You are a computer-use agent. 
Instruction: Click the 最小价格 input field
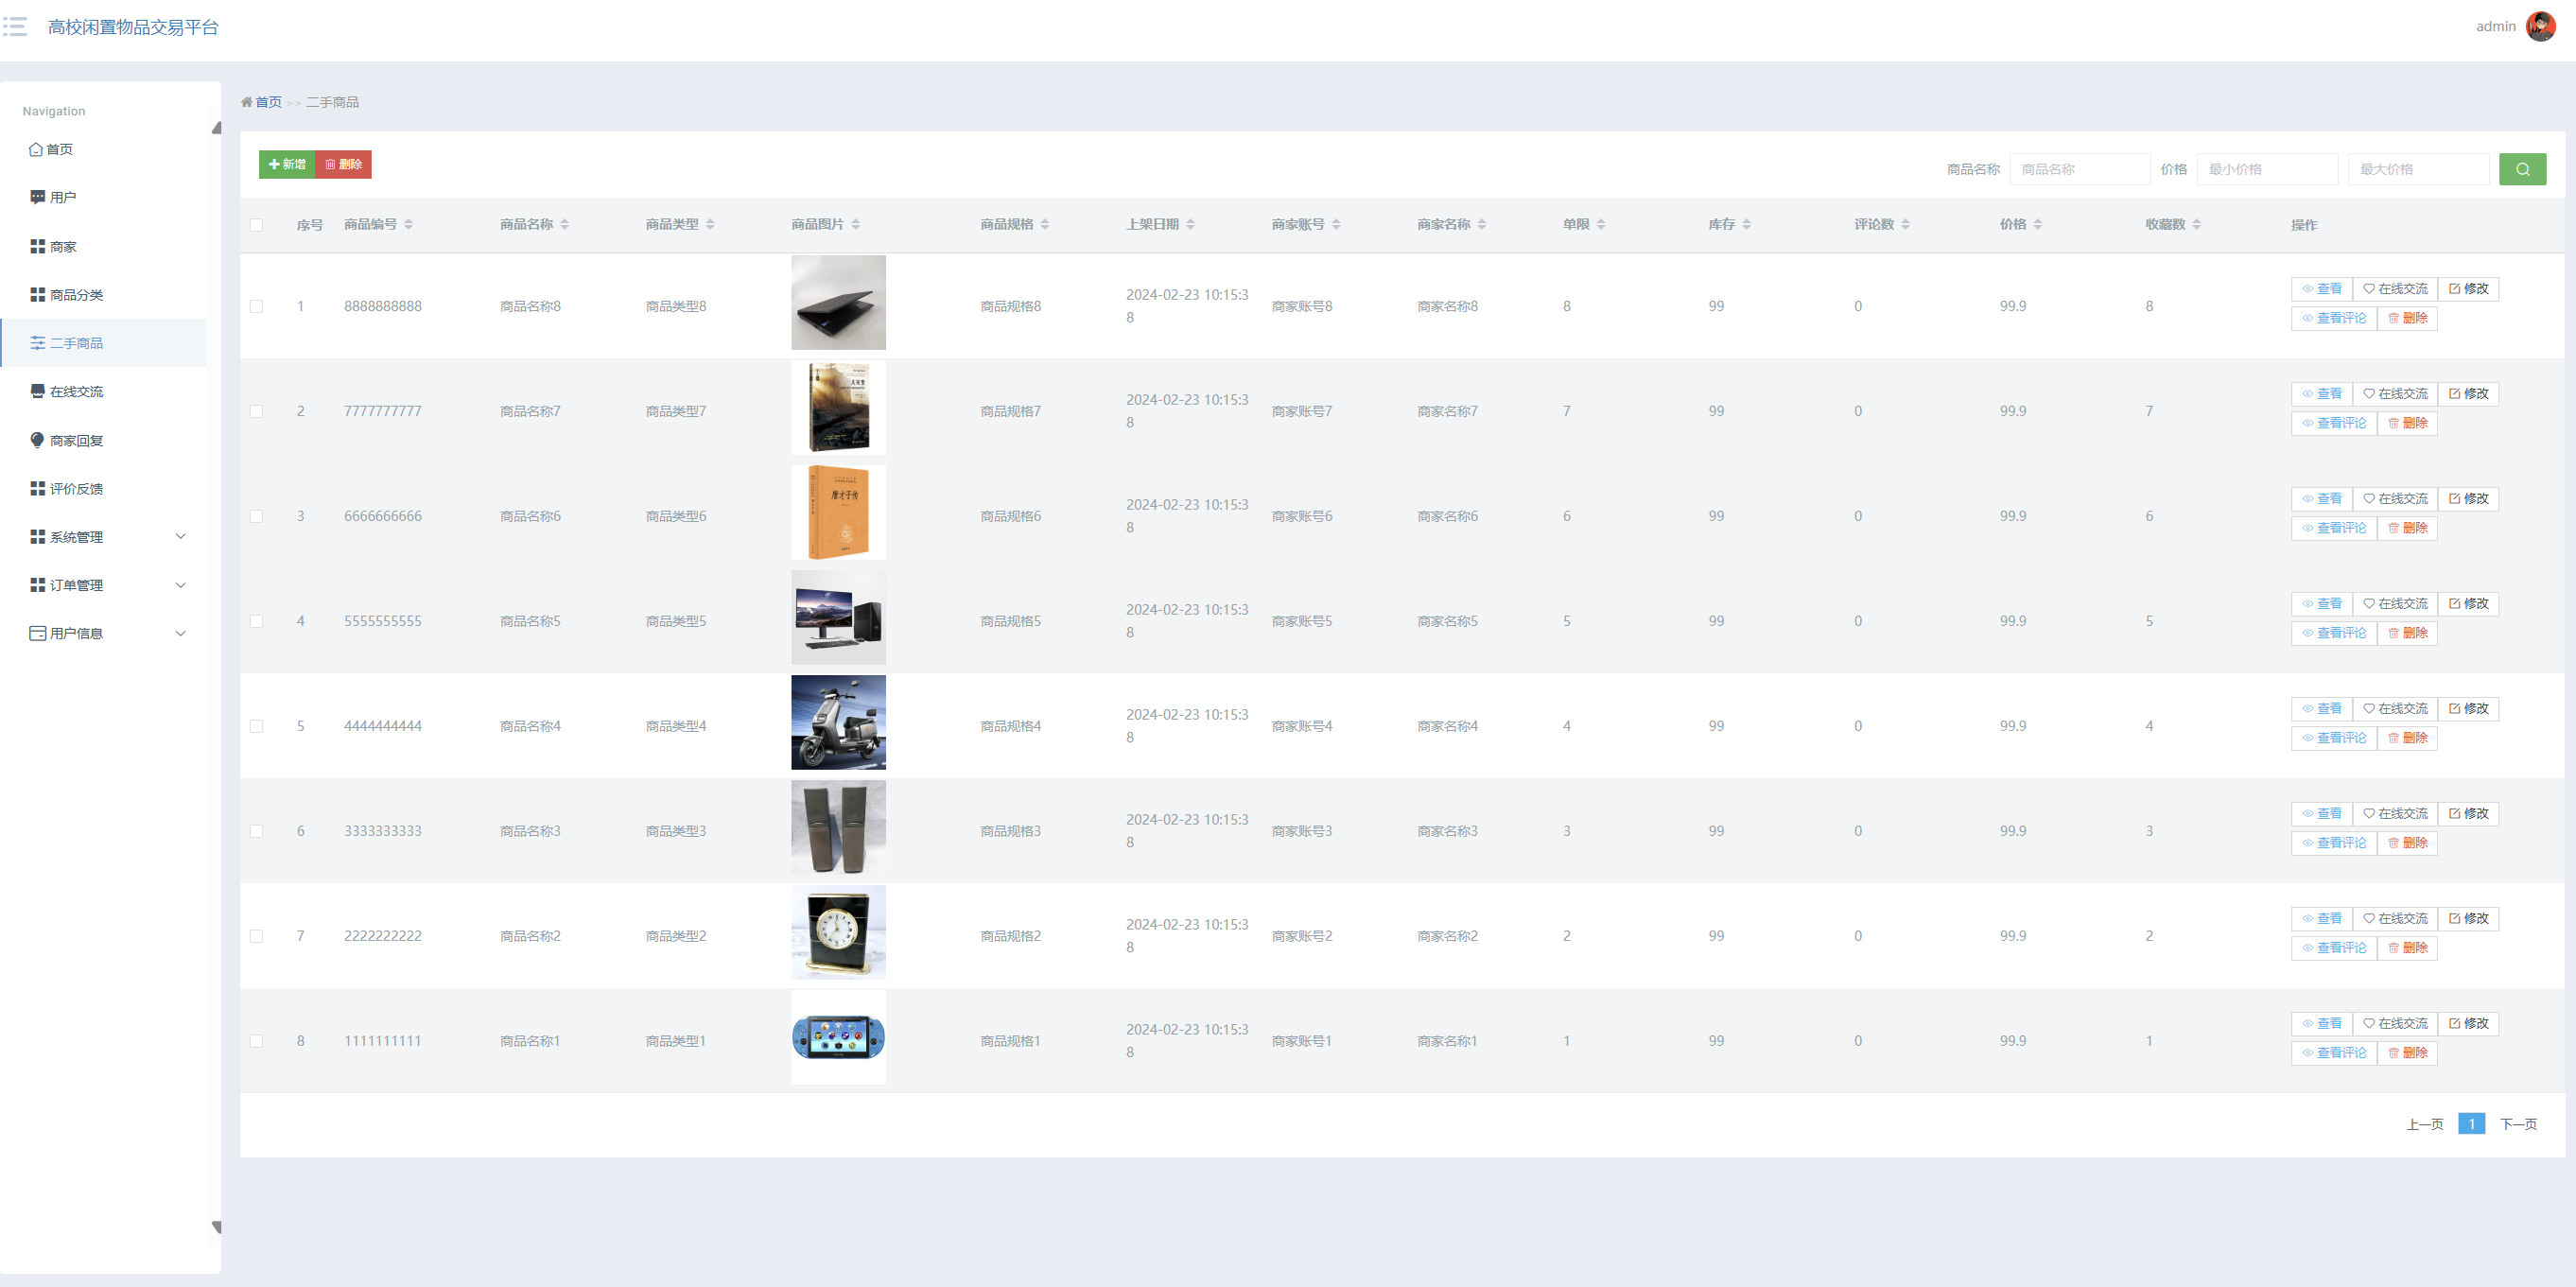[x=2267, y=169]
